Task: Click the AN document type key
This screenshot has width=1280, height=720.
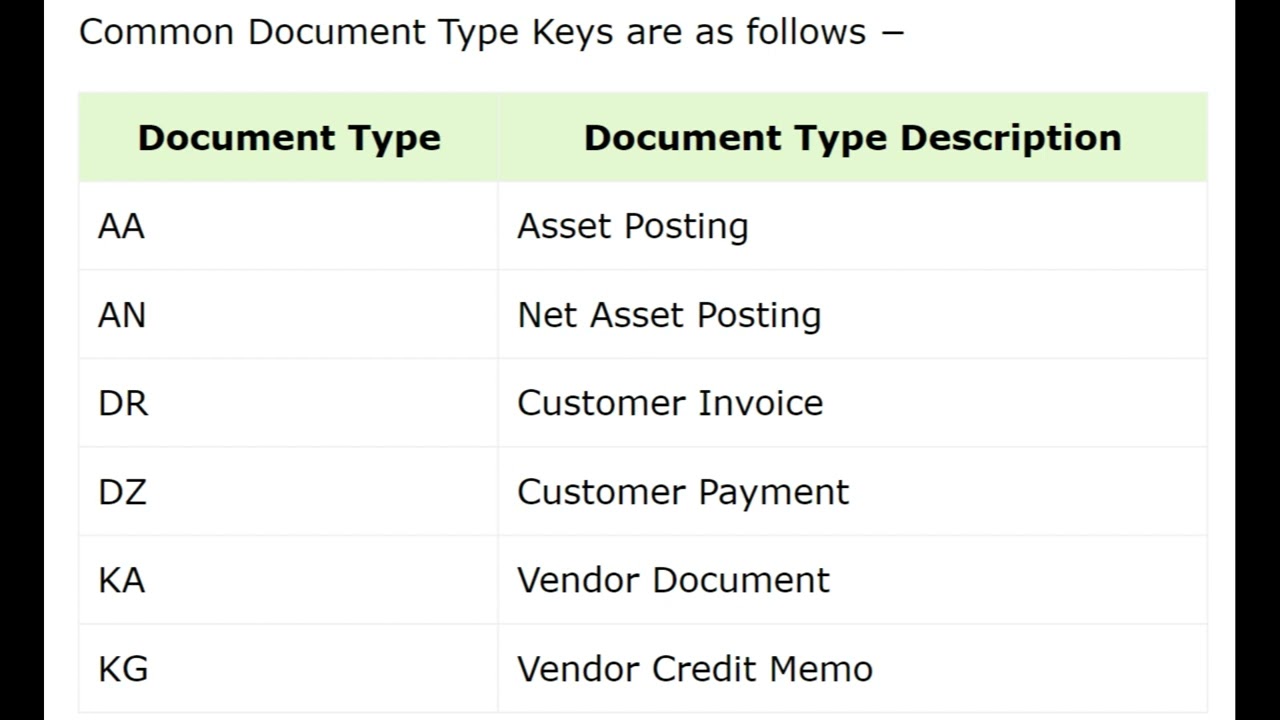Action: point(122,315)
